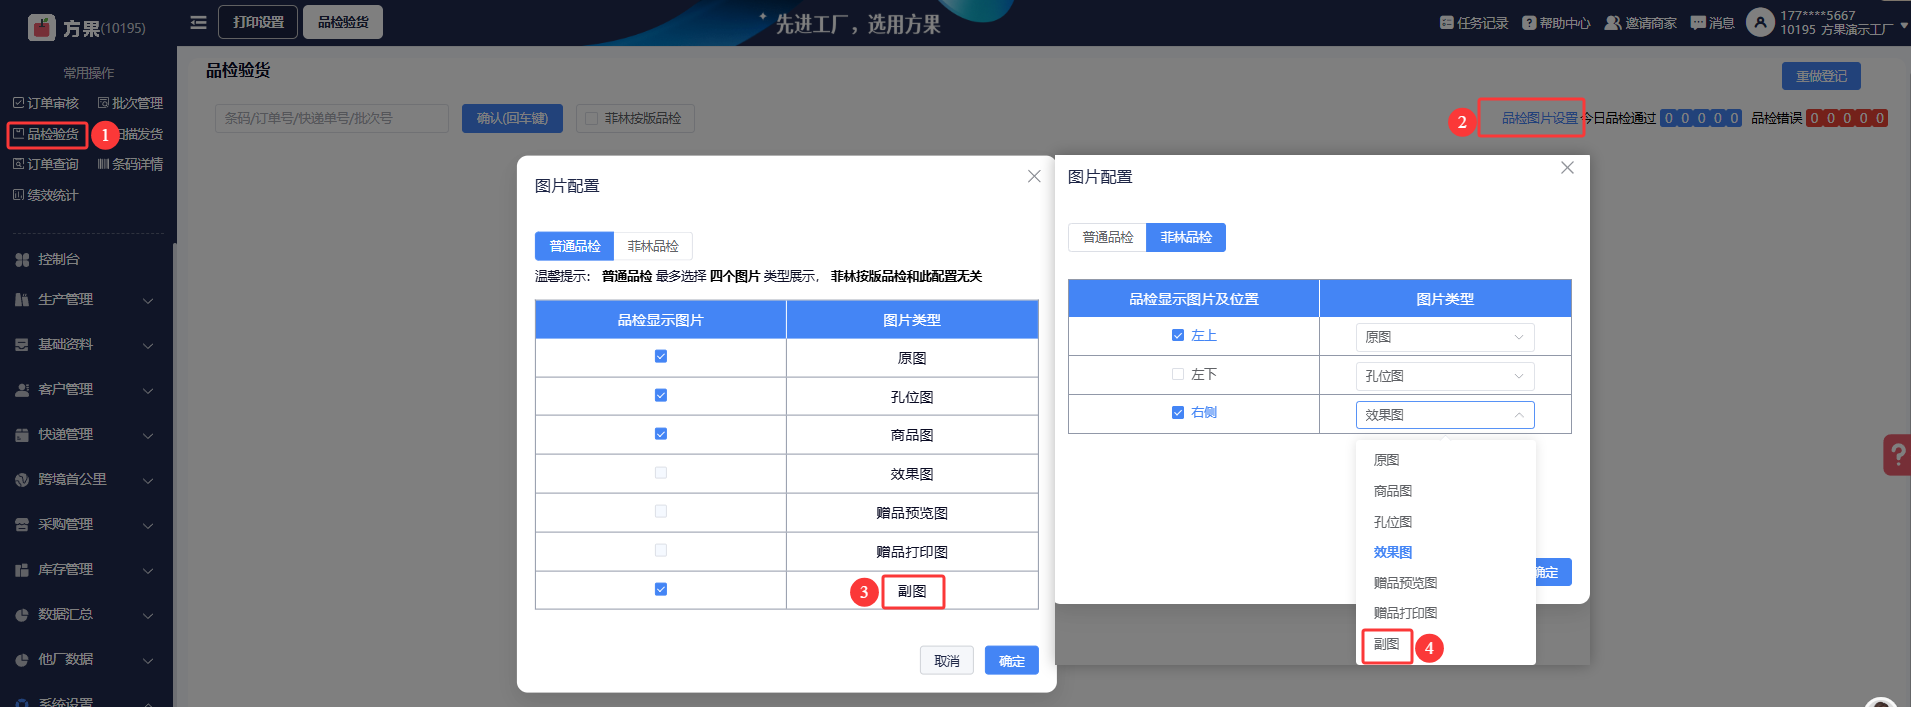The image size is (1911, 707).
Task: Toggle the 左上 position checkbox
Action: coord(1178,336)
